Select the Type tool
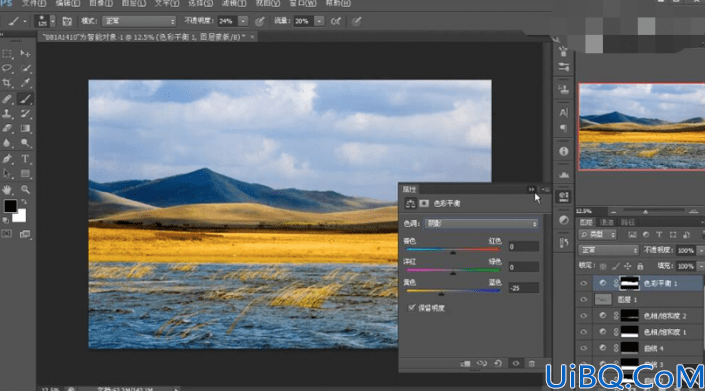This screenshot has width=705, height=391. pos(25,159)
